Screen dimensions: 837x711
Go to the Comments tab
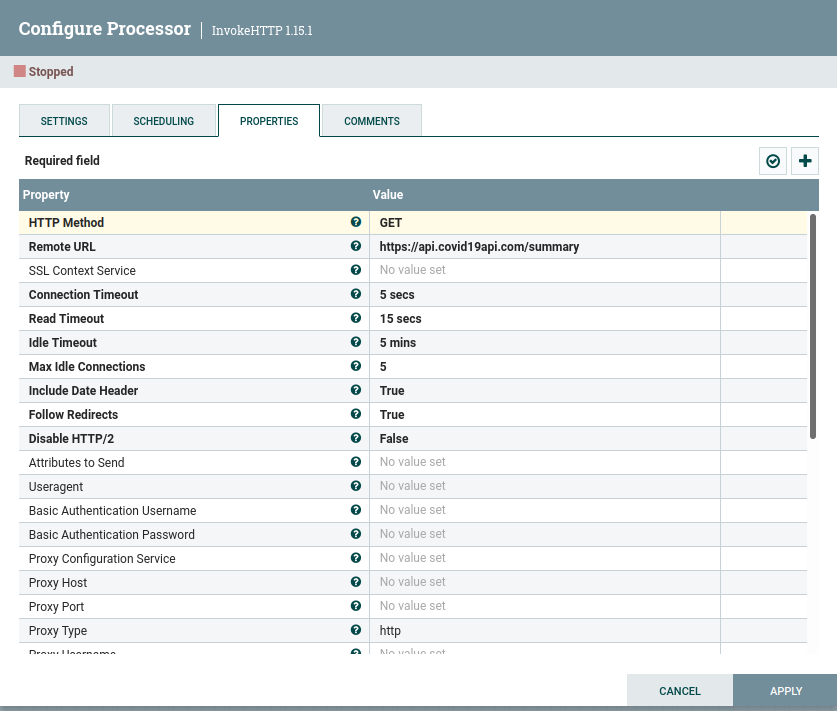click(x=372, y=121)
